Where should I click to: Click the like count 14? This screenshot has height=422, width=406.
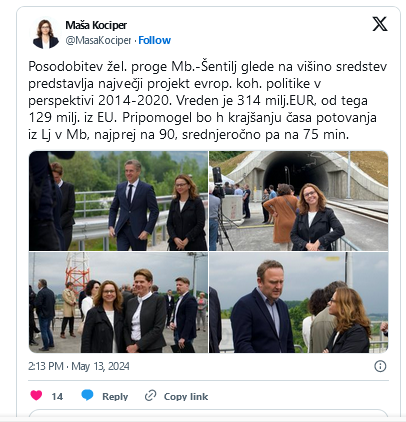tap(57, 396)
